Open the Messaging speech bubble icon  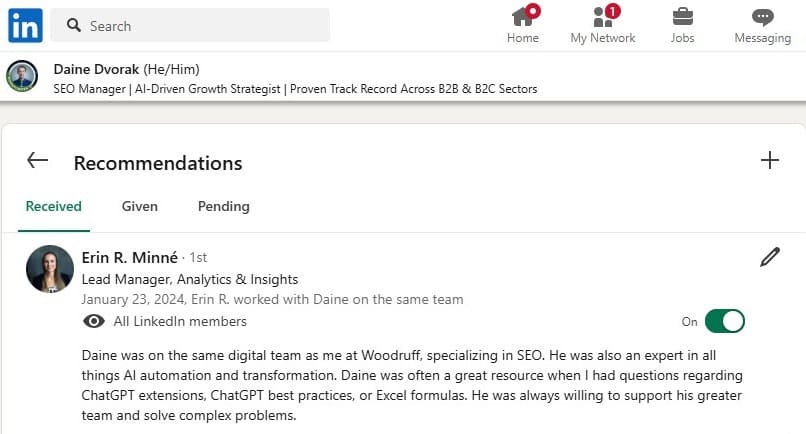pyautogui.click(x=762, y=17)
